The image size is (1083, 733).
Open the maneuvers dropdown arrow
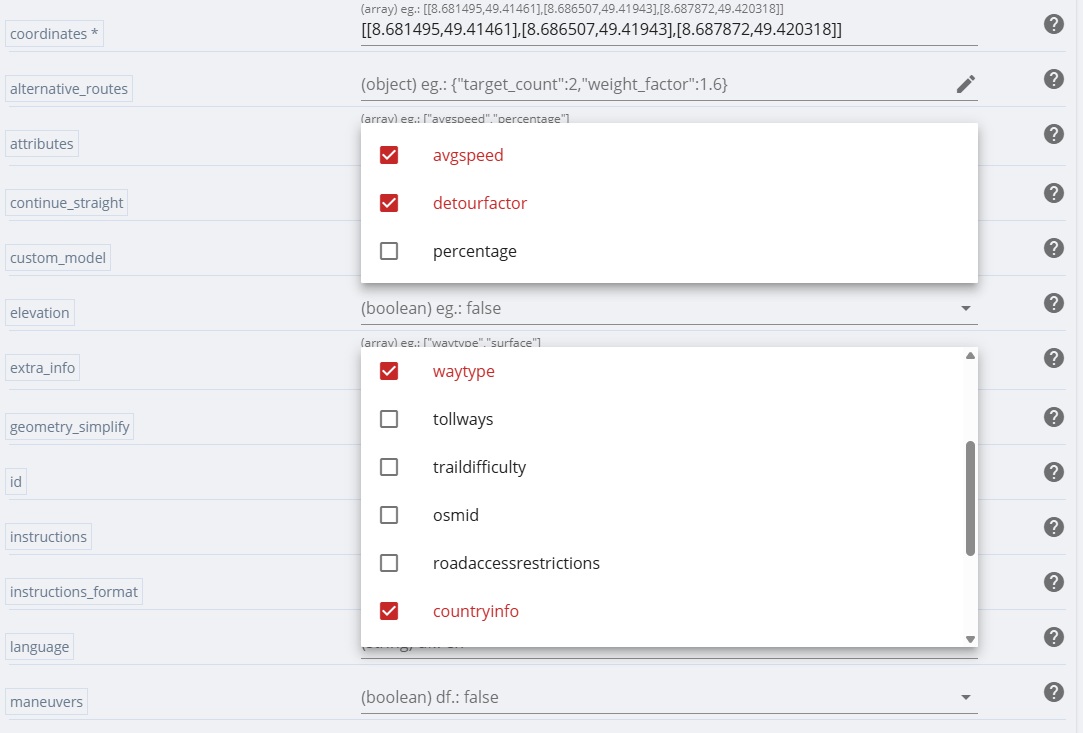click(x=966, y=697)
